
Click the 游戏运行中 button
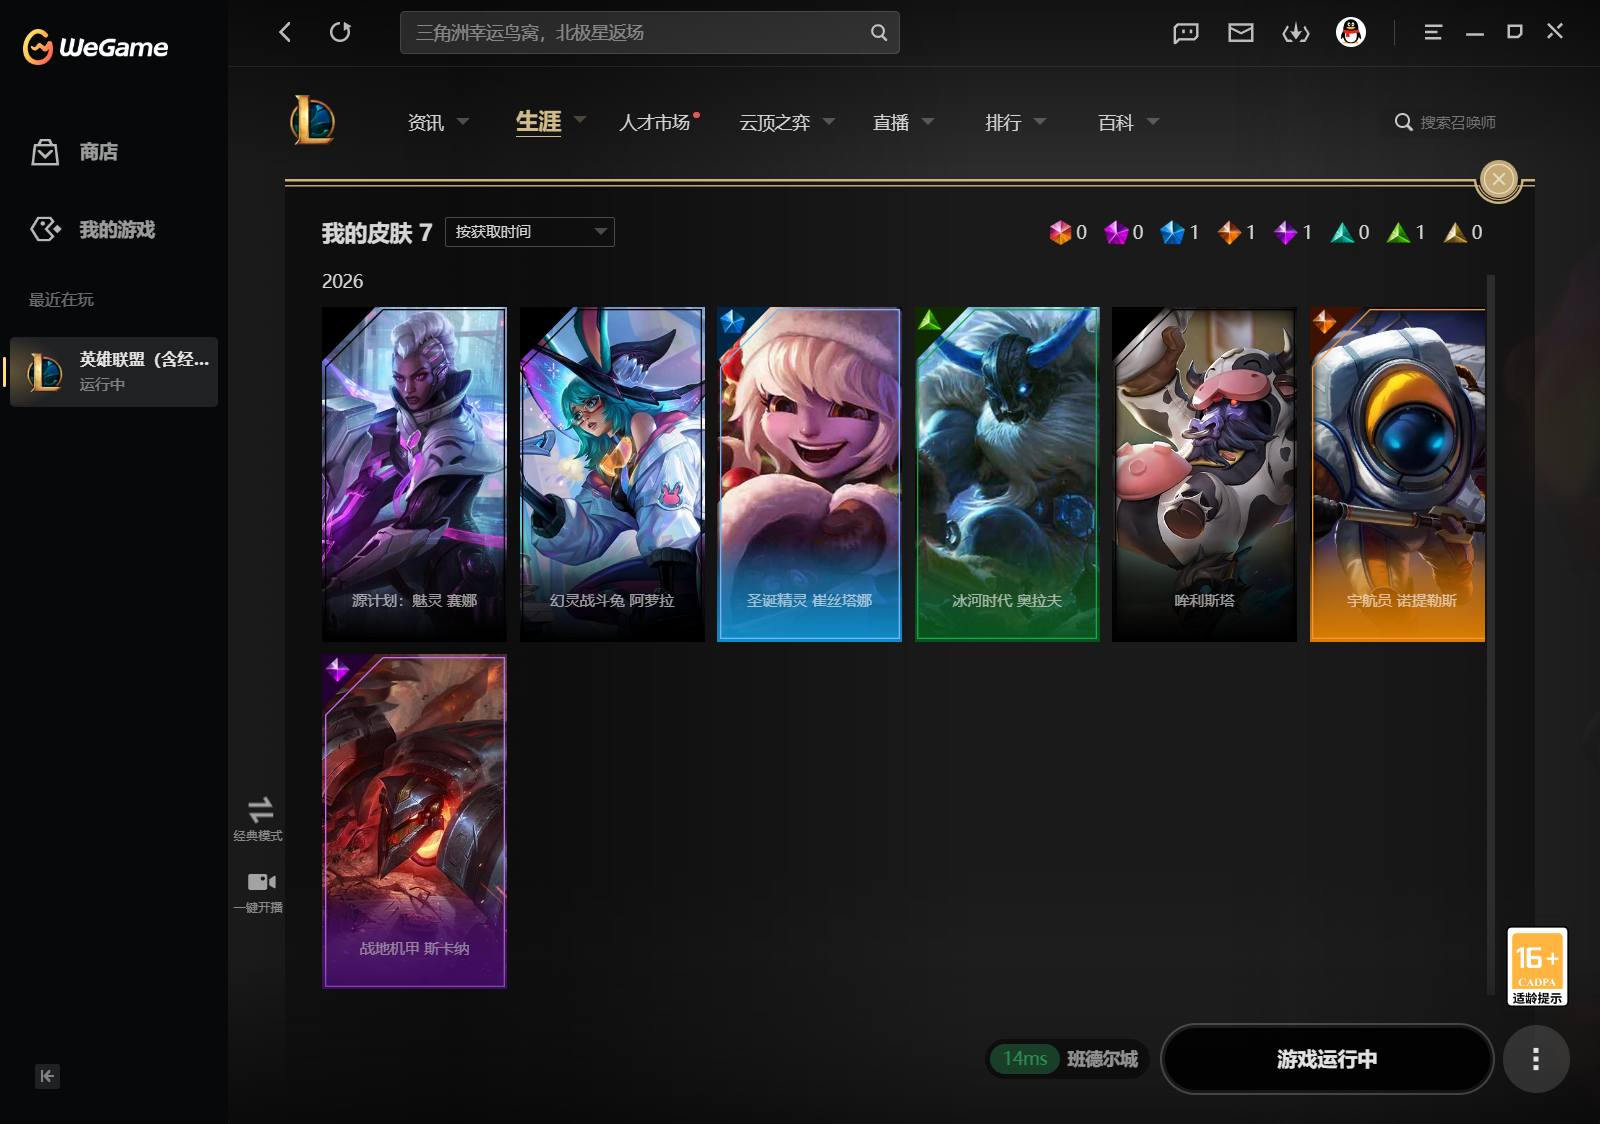(x=1327, y=1059)
